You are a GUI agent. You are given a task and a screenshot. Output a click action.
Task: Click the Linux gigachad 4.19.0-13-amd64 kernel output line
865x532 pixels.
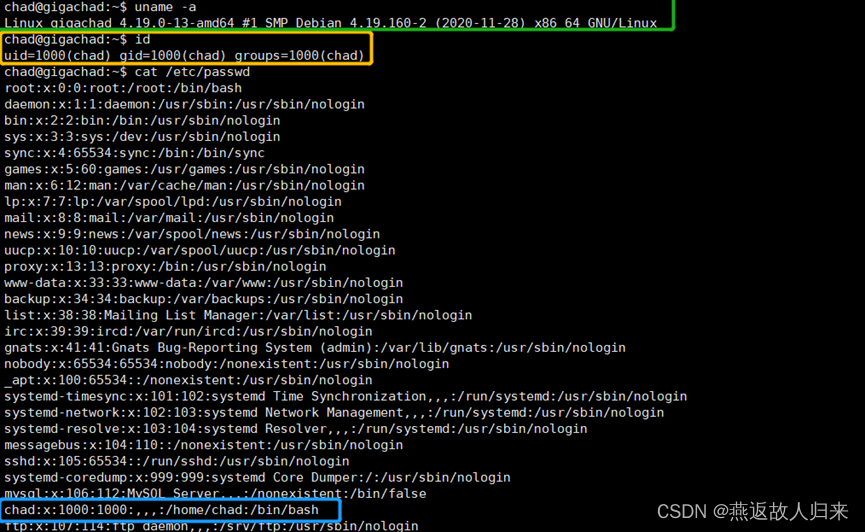coord(330,23)
